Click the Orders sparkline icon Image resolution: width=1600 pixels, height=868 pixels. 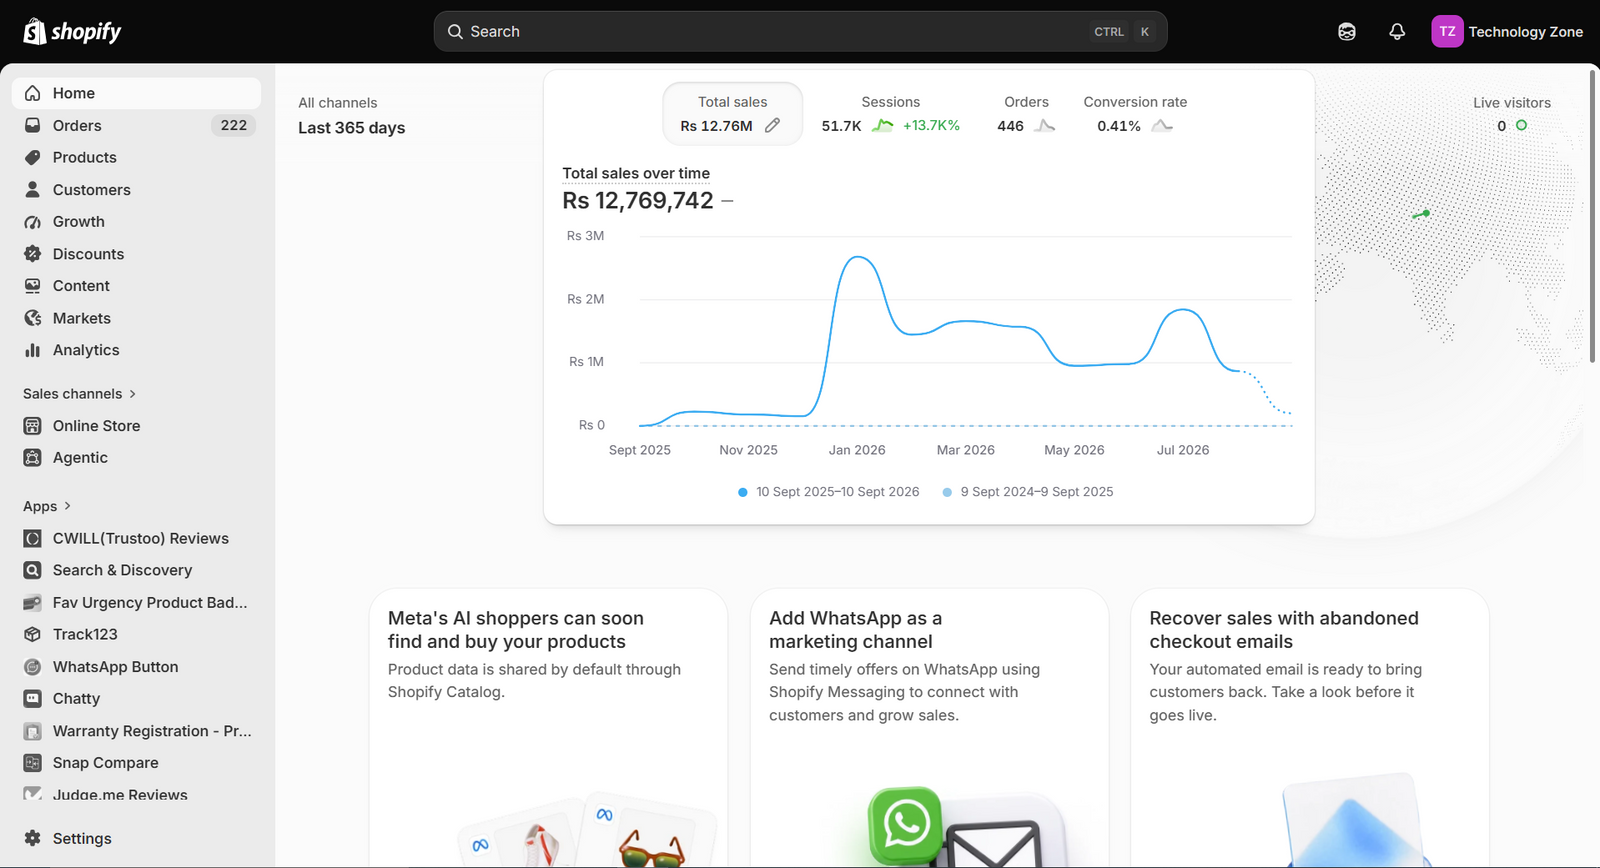point(1044,126)
